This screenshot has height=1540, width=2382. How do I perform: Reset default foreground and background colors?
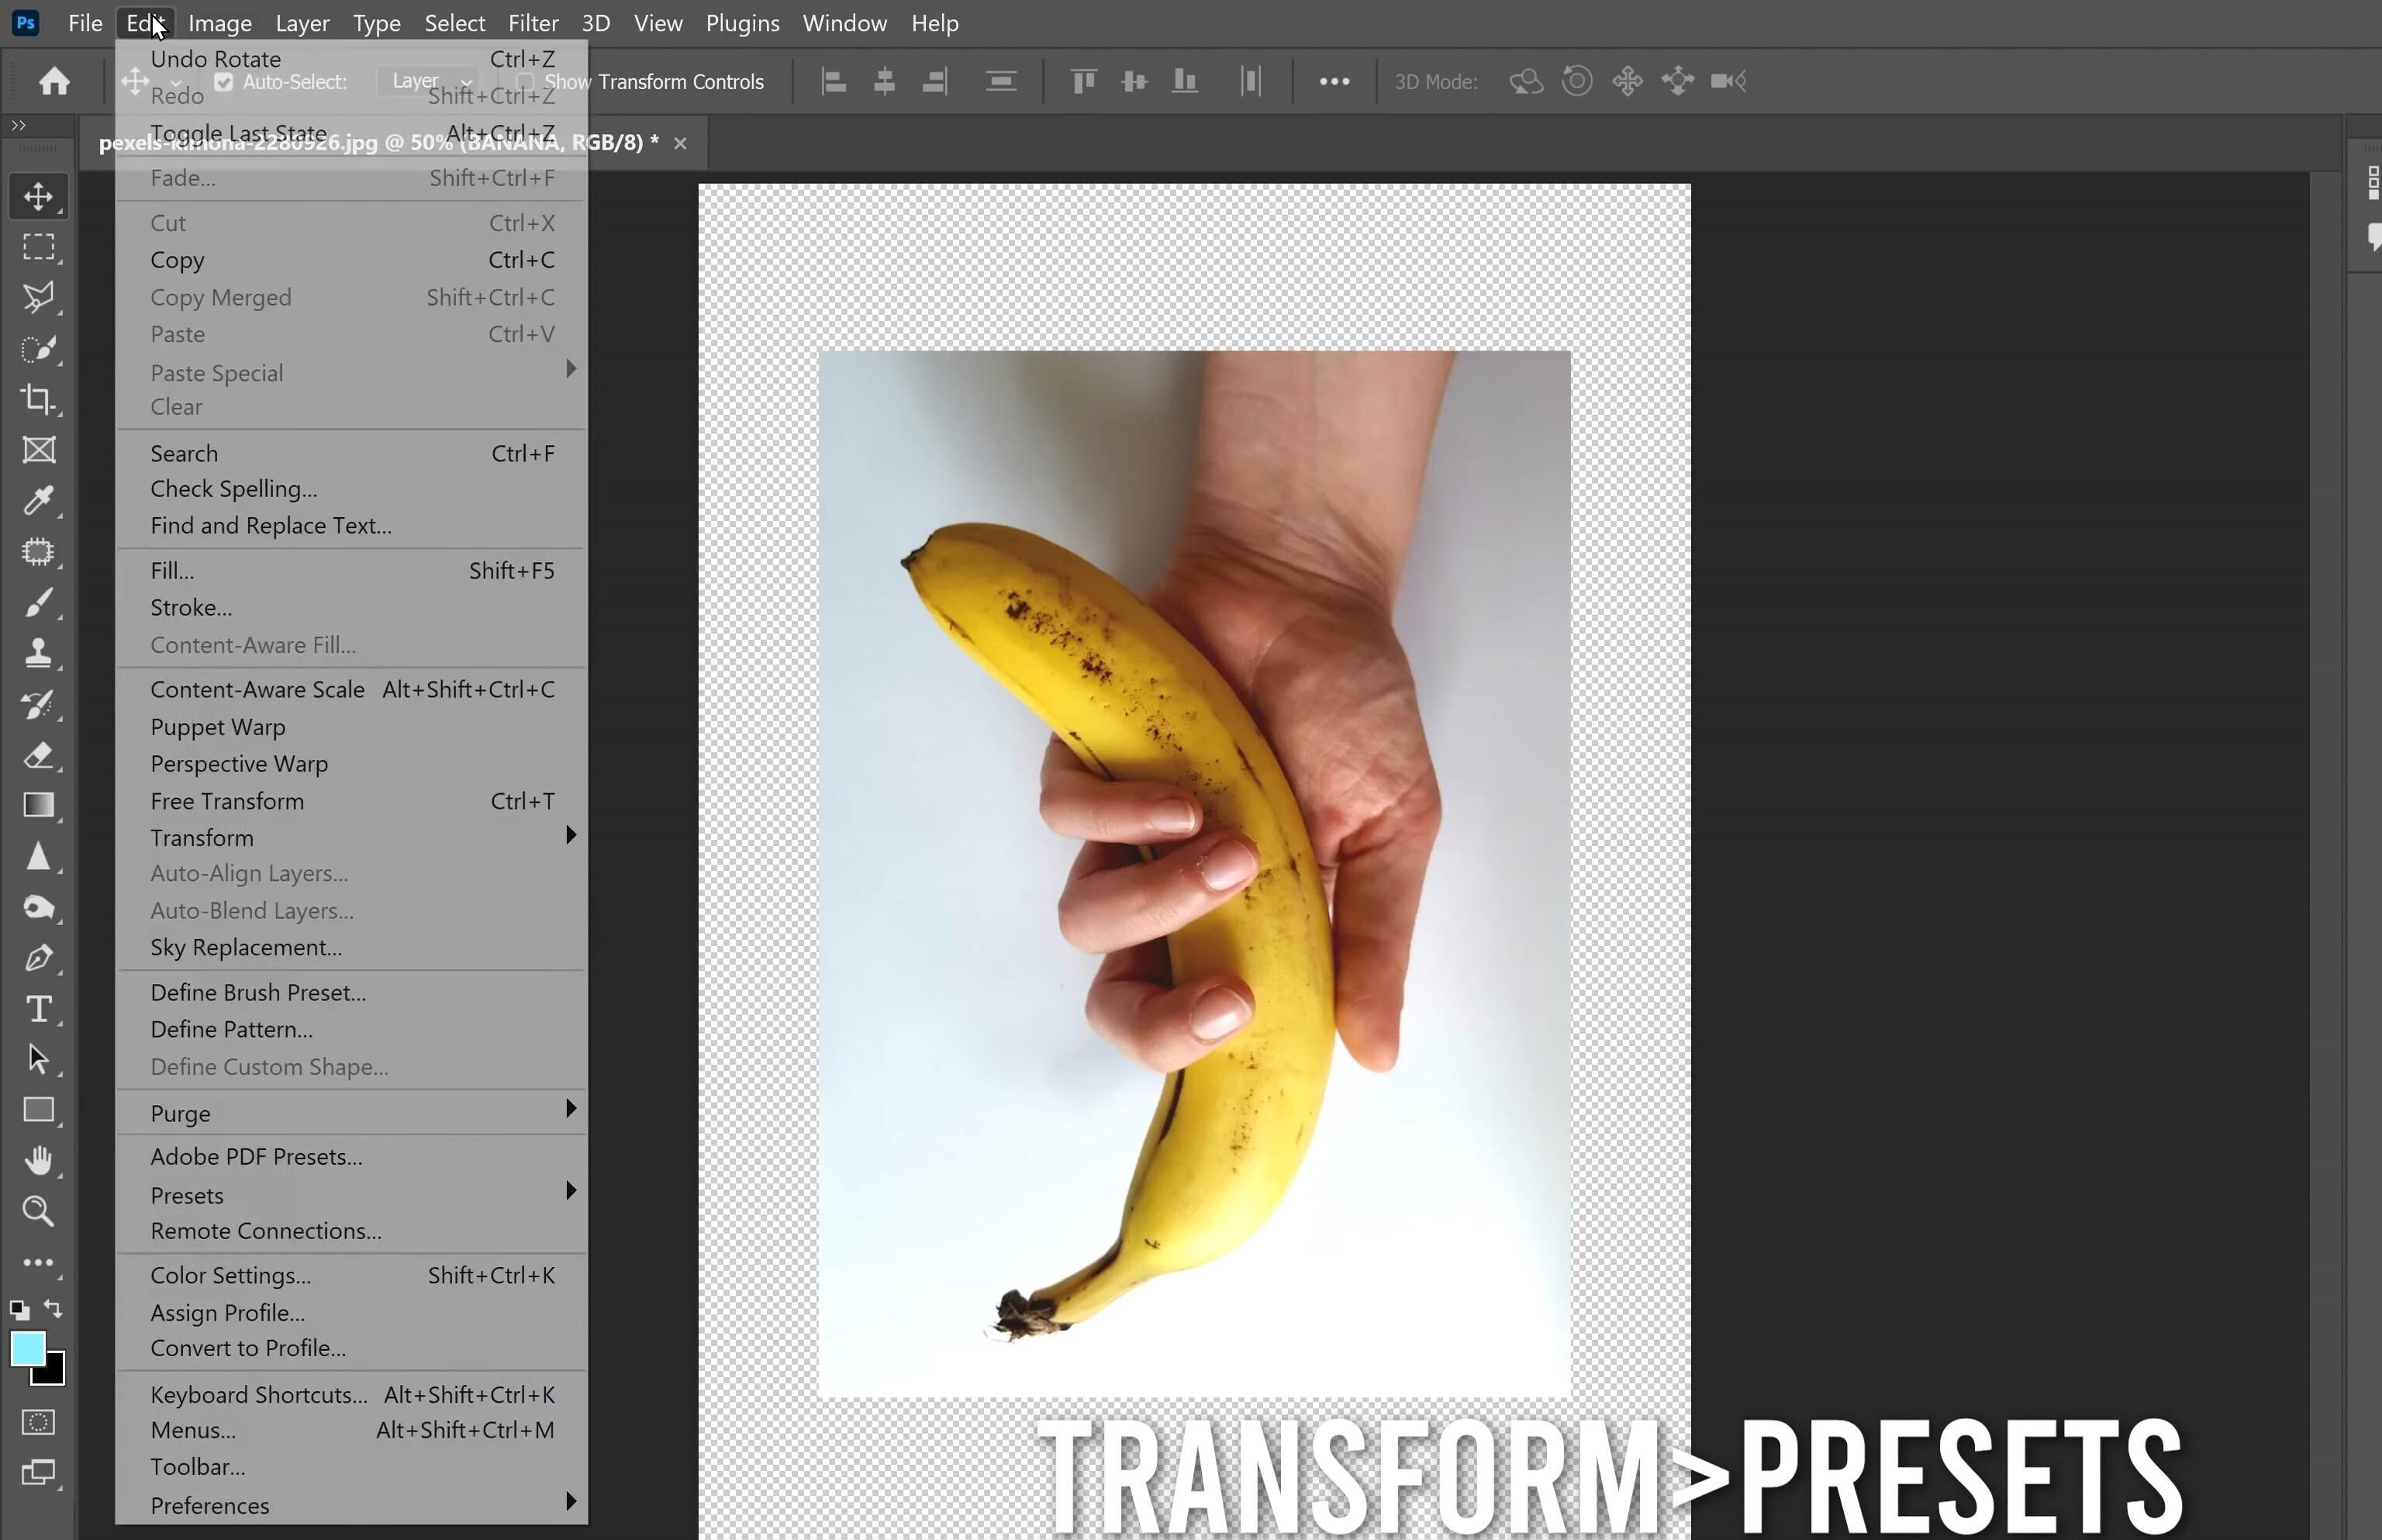[19, 1310]
